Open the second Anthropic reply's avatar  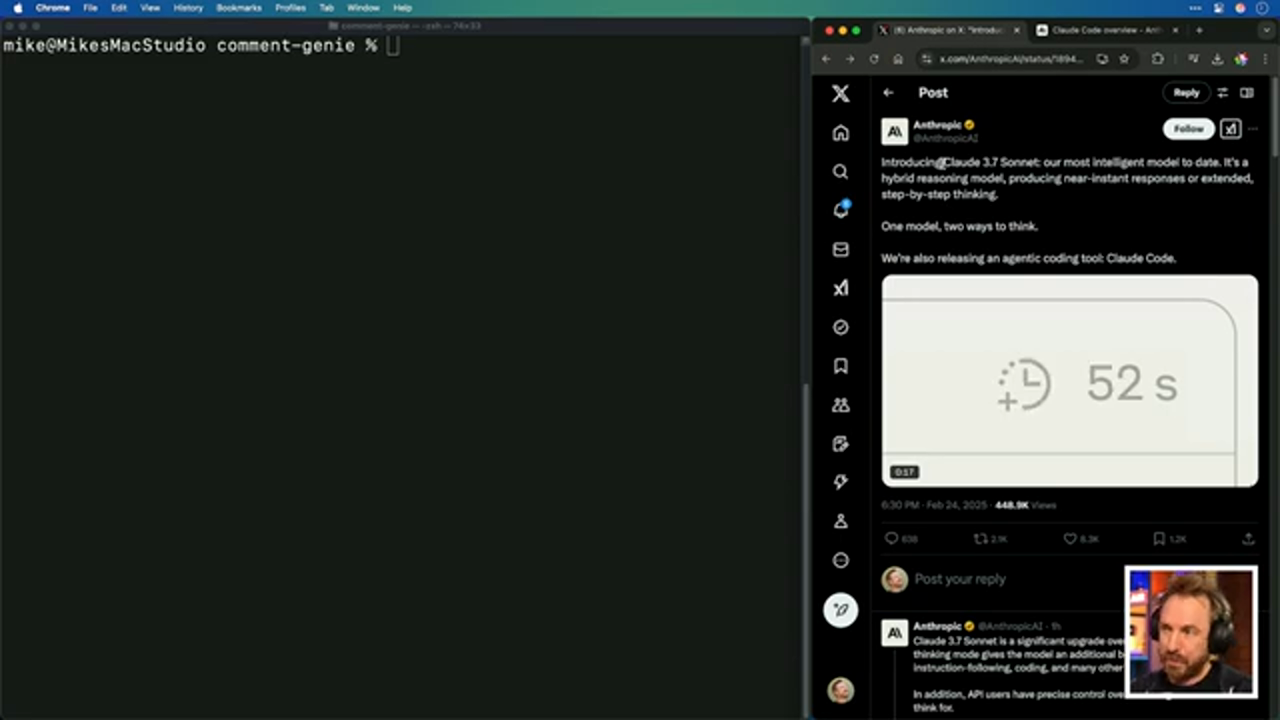pyautogui.click(x=895, y=633)
